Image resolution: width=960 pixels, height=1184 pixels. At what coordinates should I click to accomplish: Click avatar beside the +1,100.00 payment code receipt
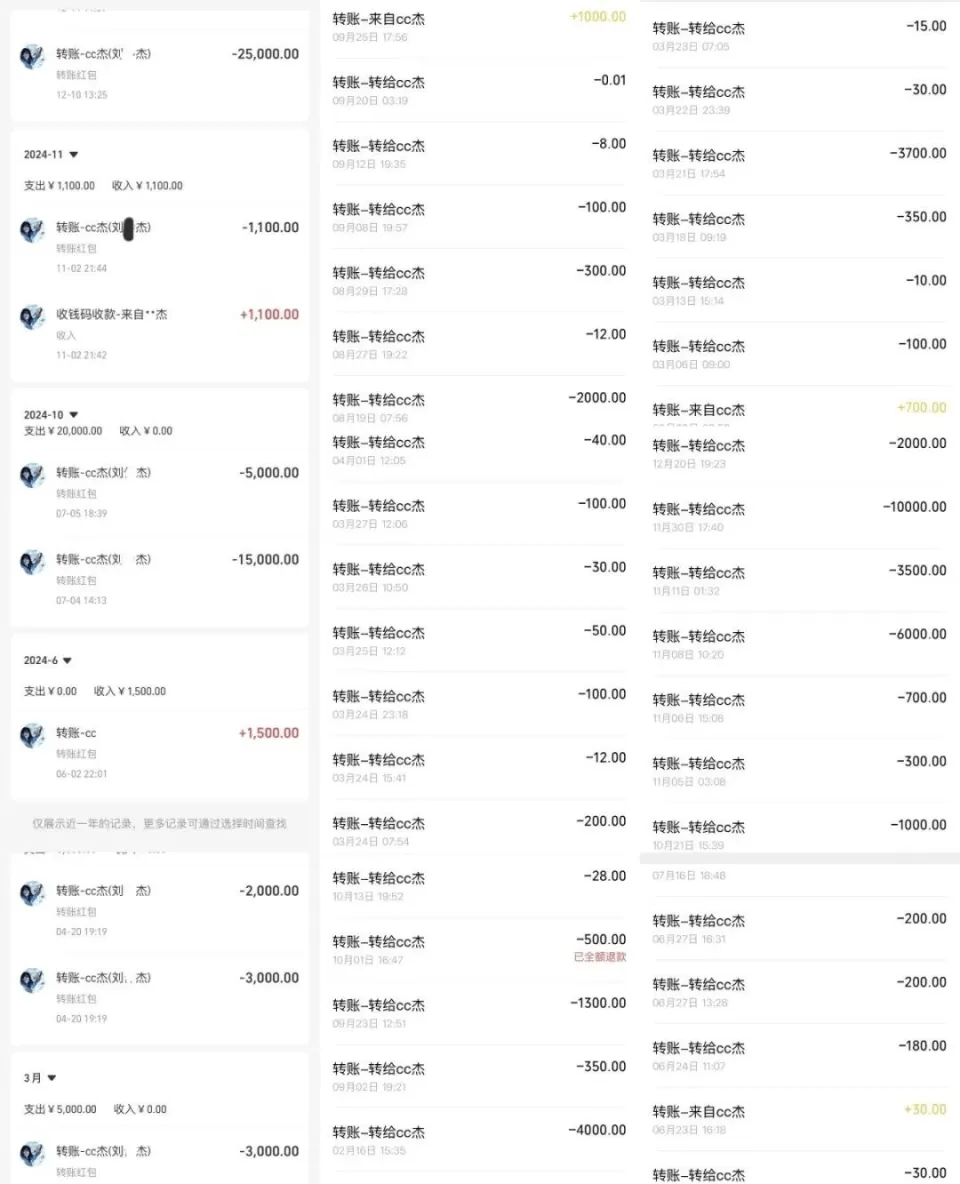pos(32,316)
